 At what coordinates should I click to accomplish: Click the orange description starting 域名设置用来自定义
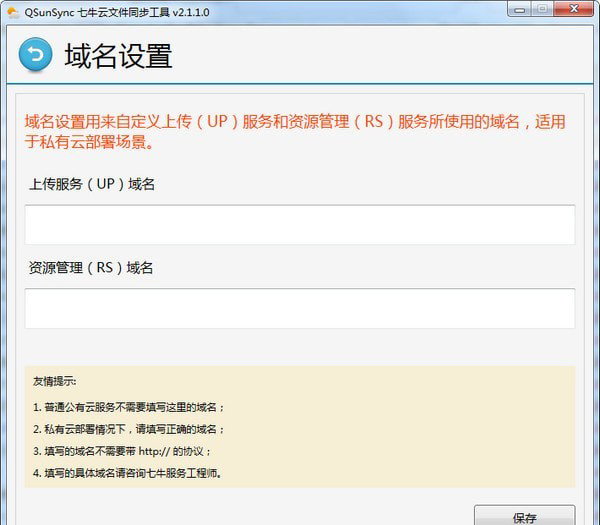coord(295,132)
